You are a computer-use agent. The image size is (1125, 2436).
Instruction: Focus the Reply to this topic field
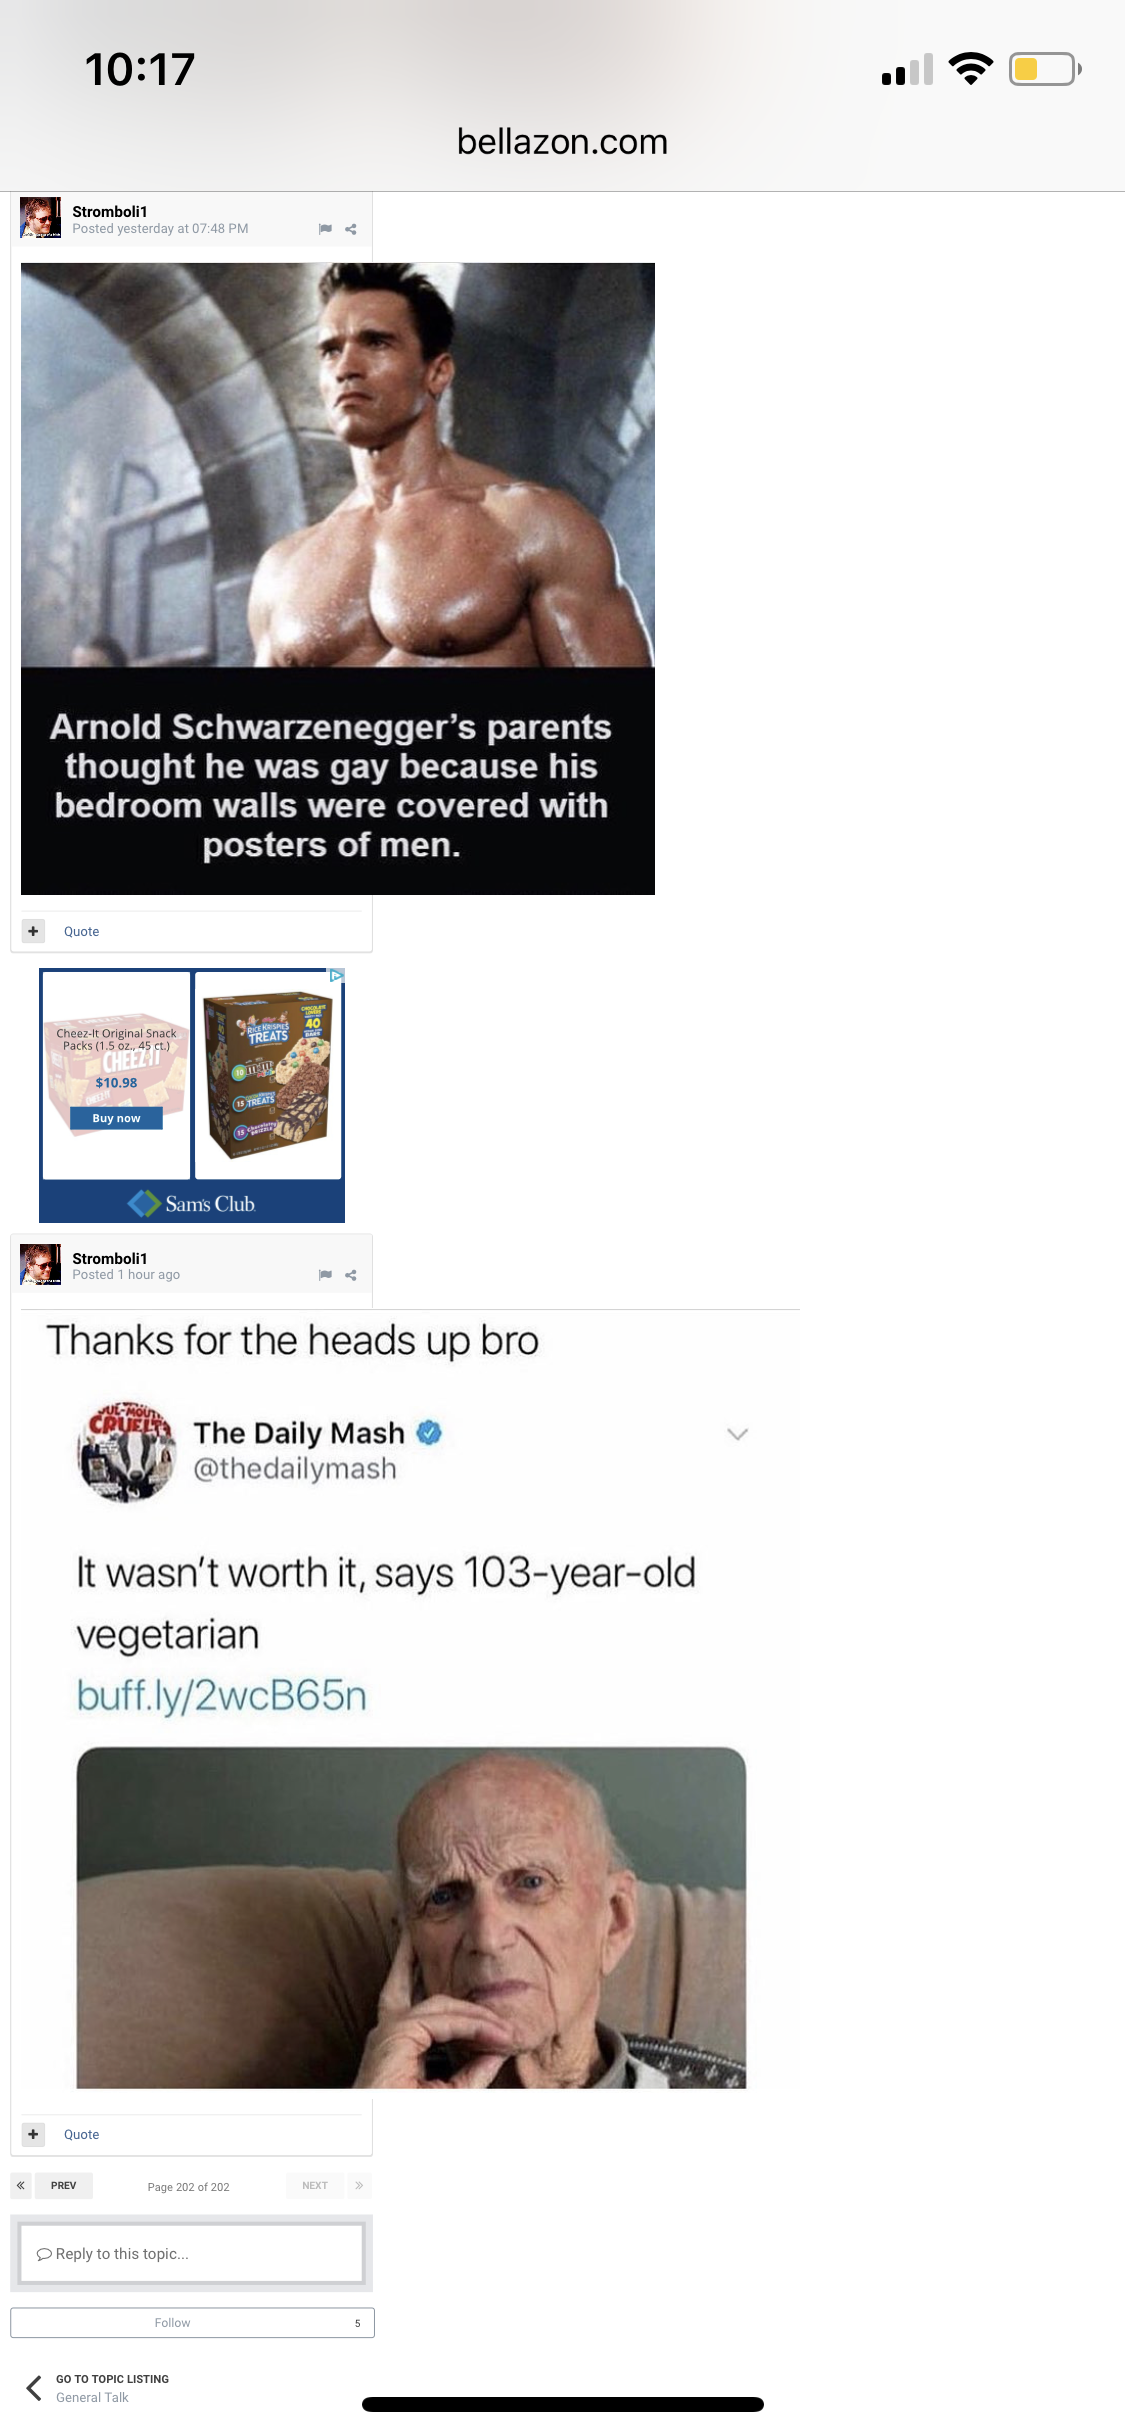pos(192,2253)
